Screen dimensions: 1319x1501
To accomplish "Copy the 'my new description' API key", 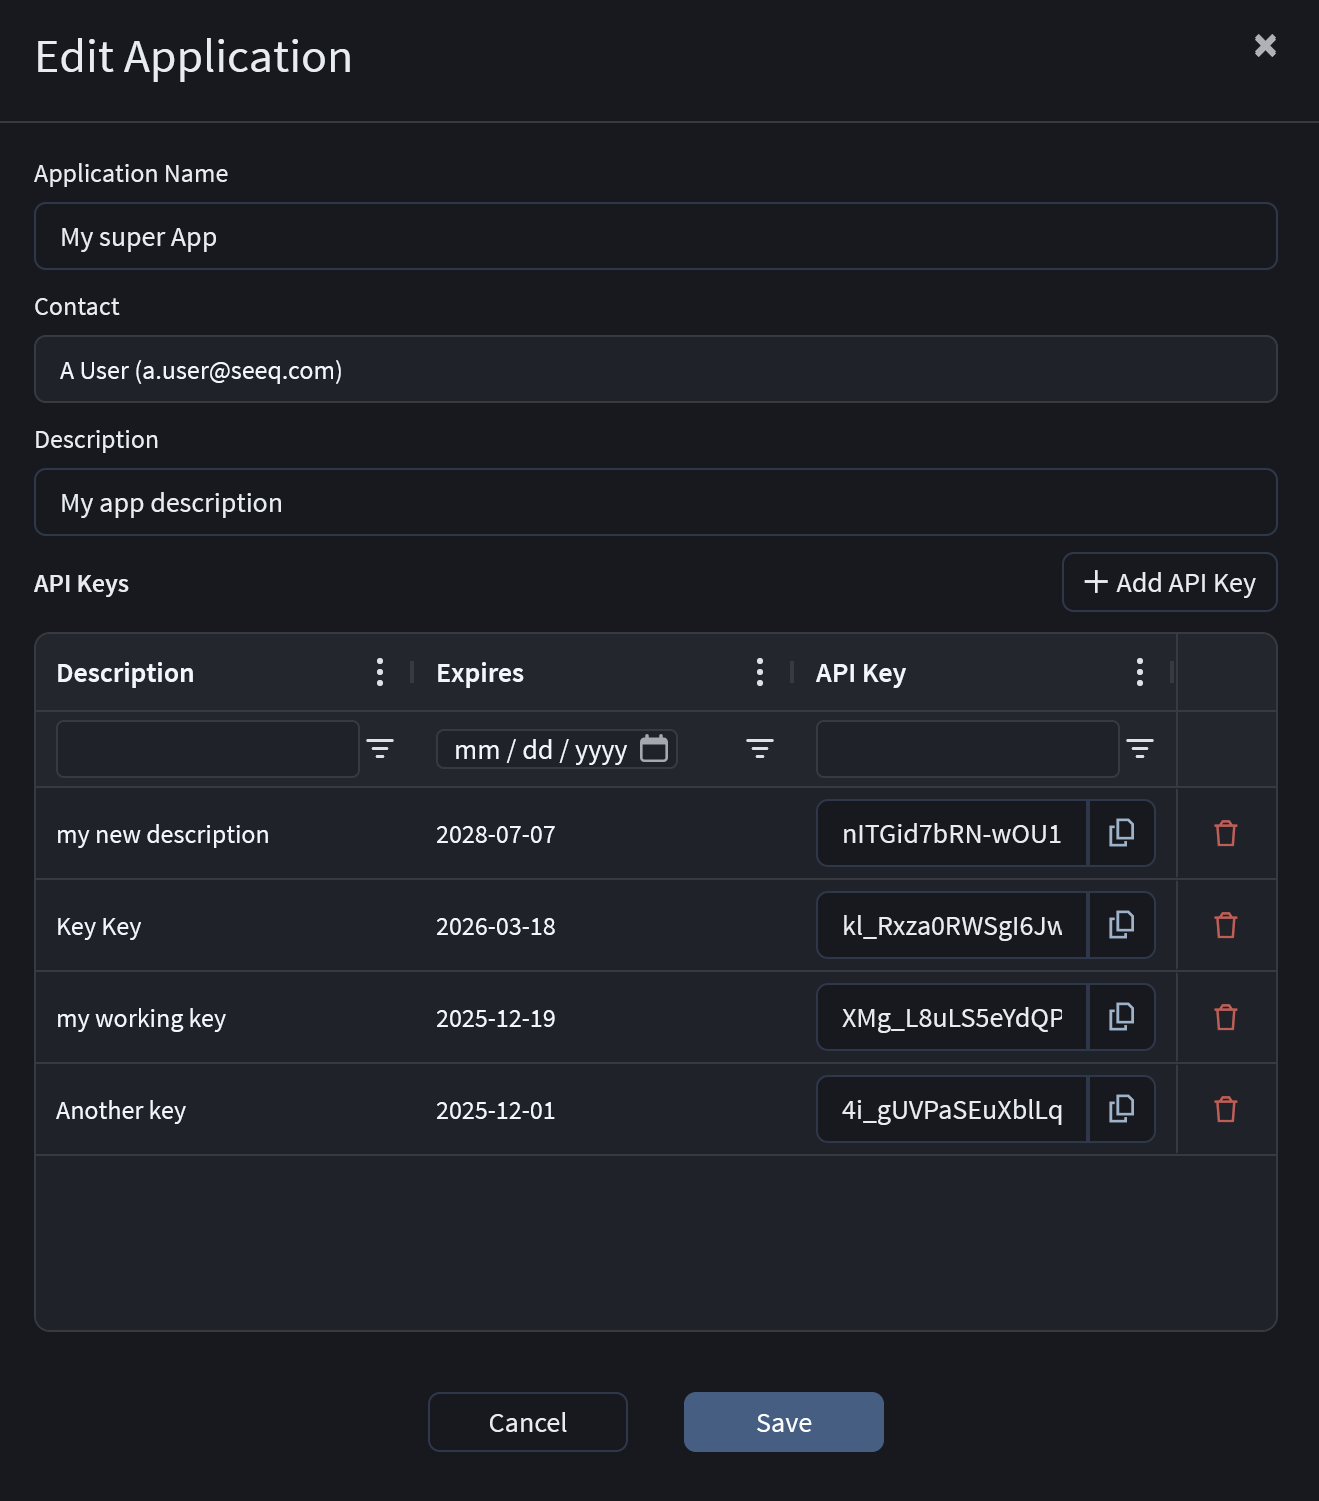I will point(1121,833).
